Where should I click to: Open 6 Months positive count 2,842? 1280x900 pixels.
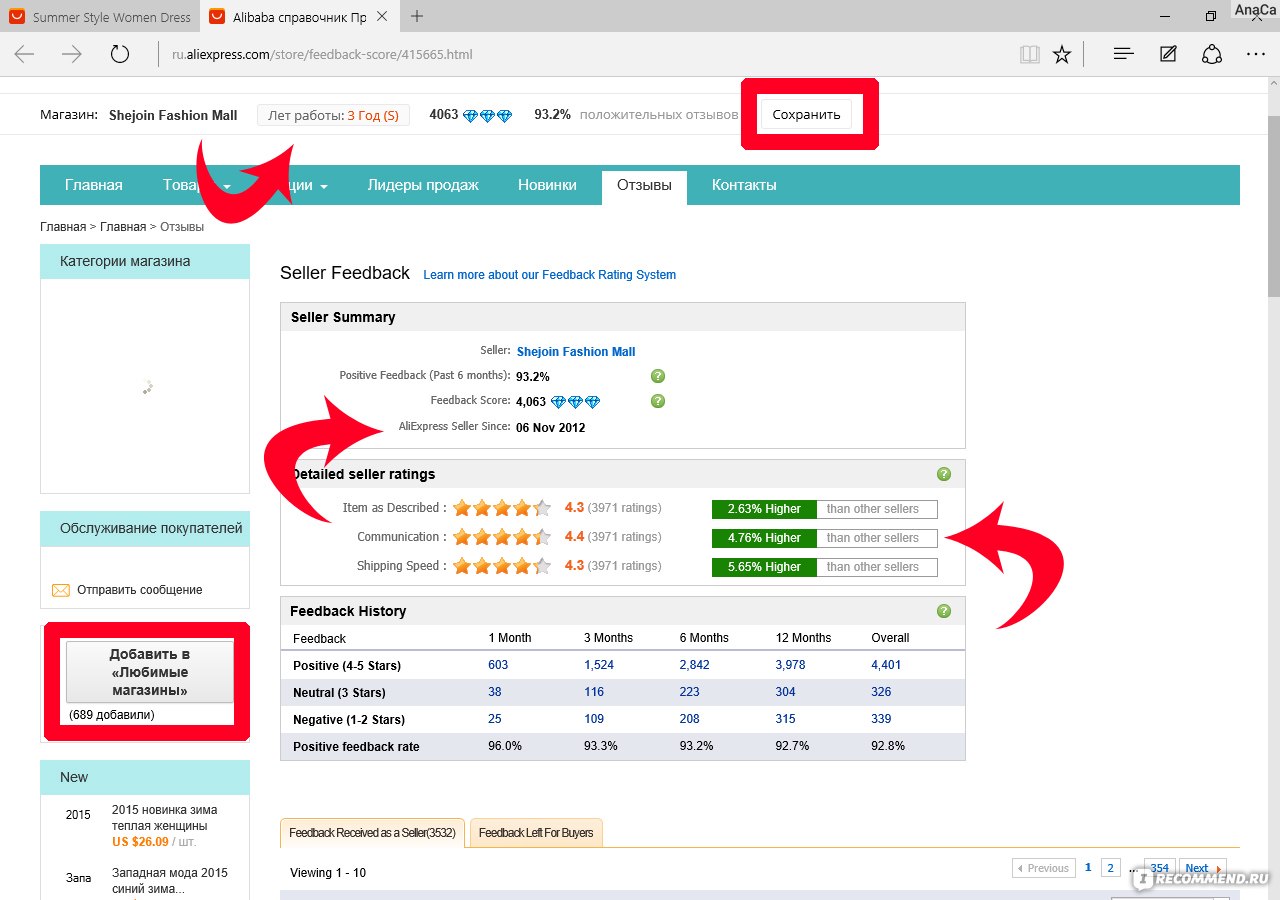click(x=695, y=665)
